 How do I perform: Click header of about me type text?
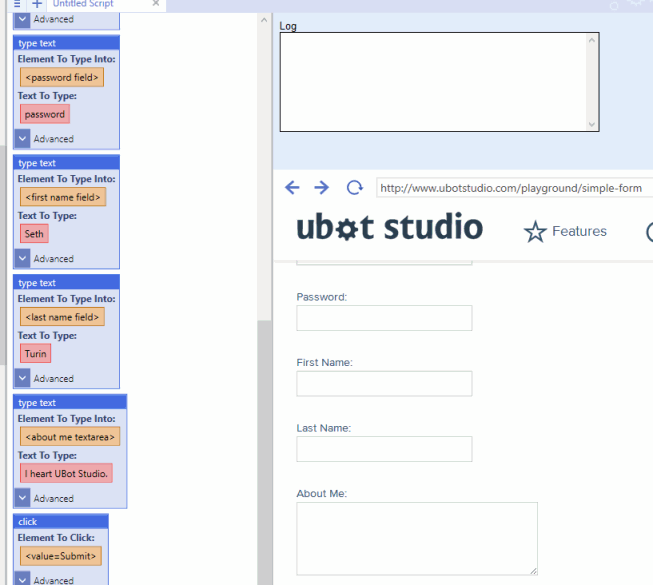coord(70,403)
